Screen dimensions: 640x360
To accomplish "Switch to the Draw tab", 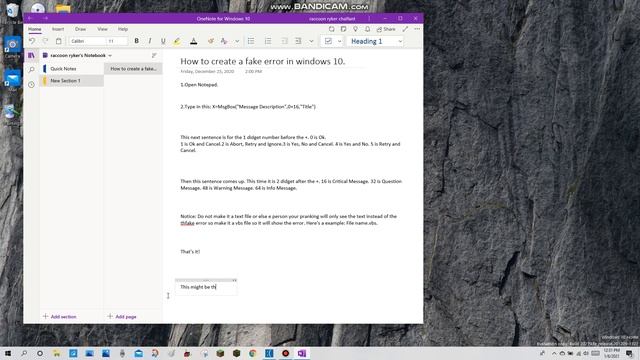I will [x=80, y=29].
